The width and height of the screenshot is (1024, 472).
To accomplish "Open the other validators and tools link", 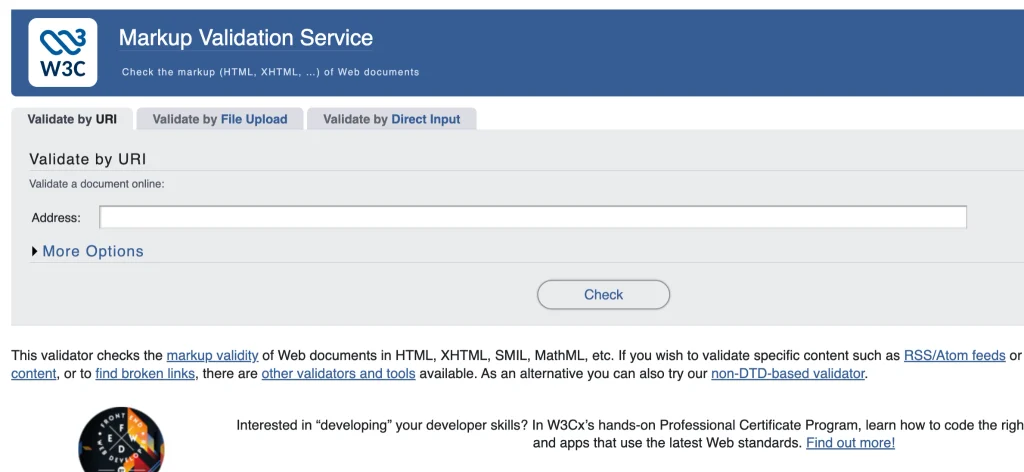I will tap(338, 374).
